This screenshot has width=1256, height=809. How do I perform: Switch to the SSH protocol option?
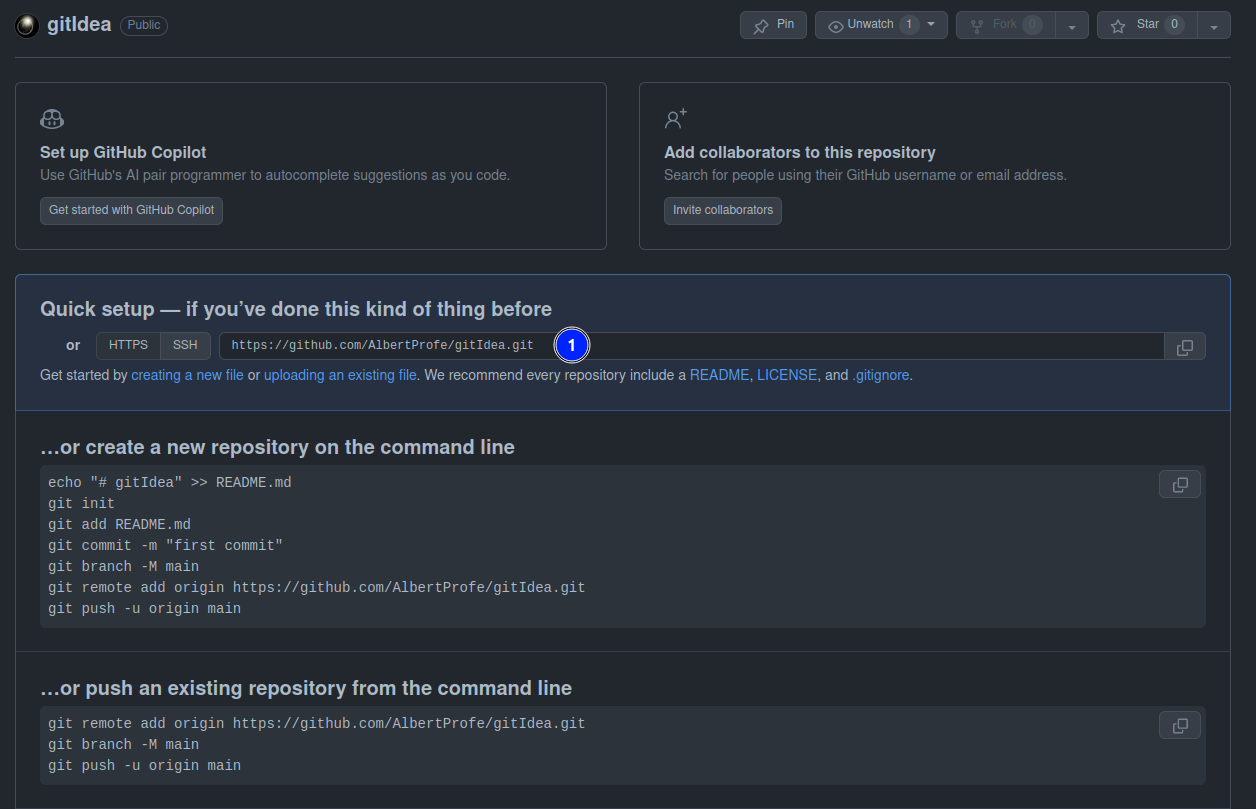pyautogui.click(x=185, y=346)
